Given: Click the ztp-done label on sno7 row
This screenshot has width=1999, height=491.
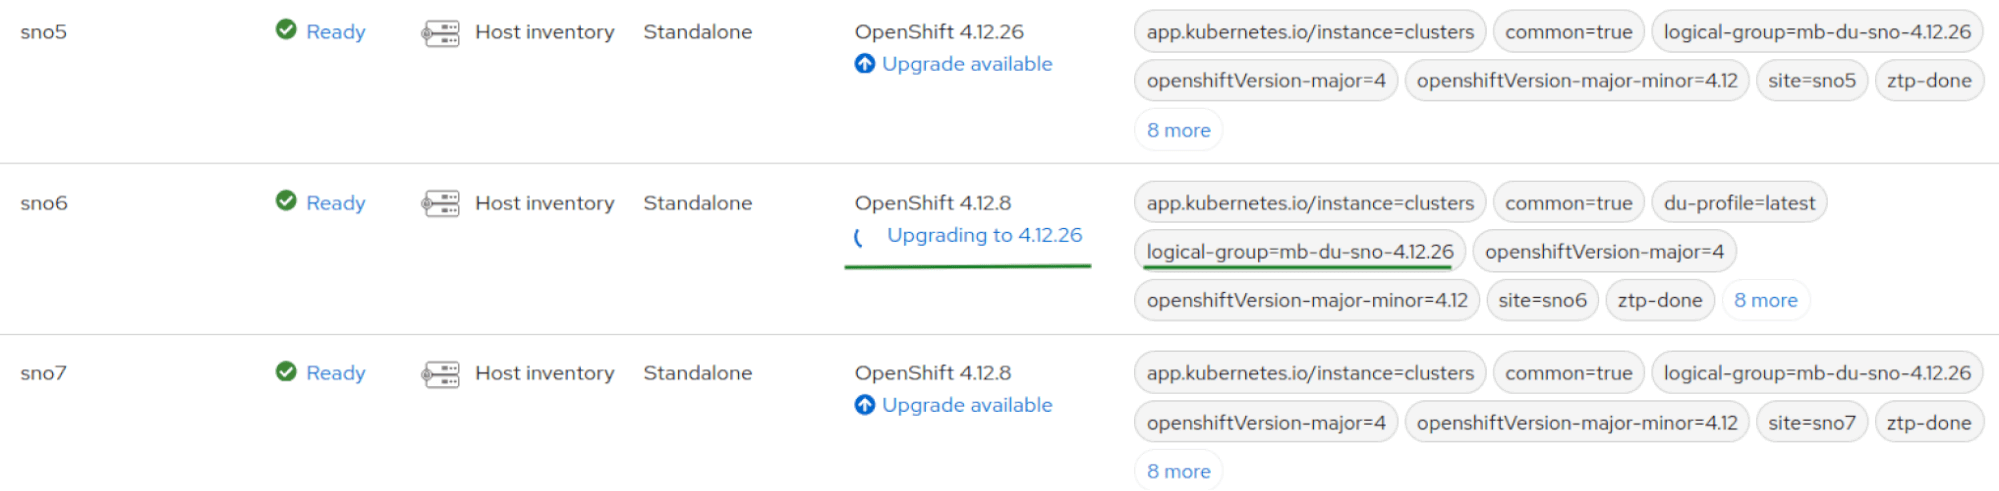Looking at the screenshot, I should click(x=1929, y=423).
